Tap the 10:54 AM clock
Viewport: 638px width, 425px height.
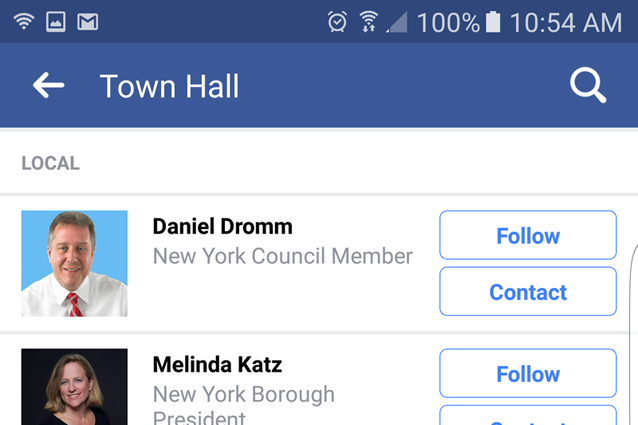coord(566,22)
